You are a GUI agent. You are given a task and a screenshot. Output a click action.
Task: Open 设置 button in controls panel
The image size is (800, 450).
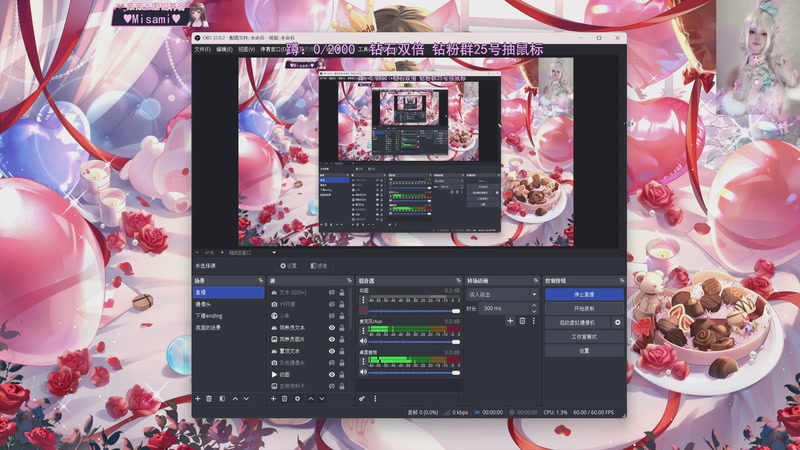(584, 351)
